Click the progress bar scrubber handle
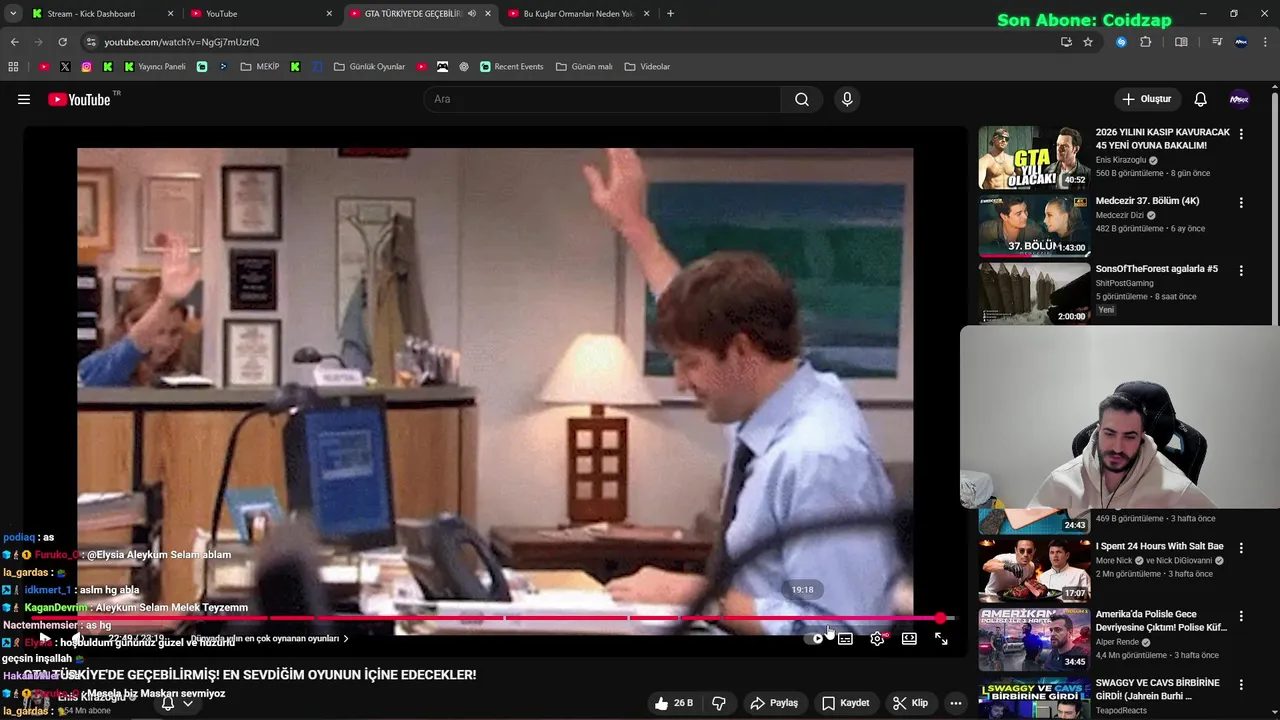 click(x=940, y=618)
